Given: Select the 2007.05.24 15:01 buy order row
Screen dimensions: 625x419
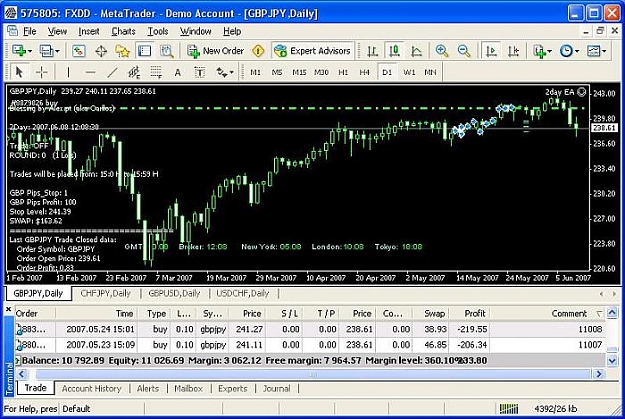Looking at the screenshot, I should 310,329.
